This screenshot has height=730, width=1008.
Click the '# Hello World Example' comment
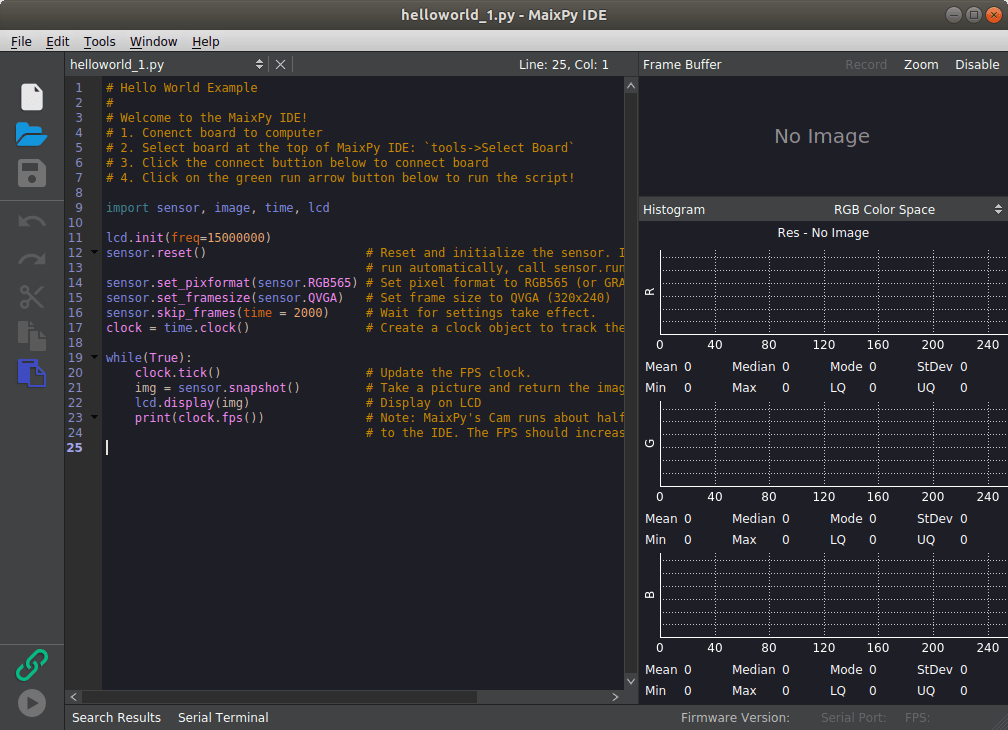click(x=181, y=87)
